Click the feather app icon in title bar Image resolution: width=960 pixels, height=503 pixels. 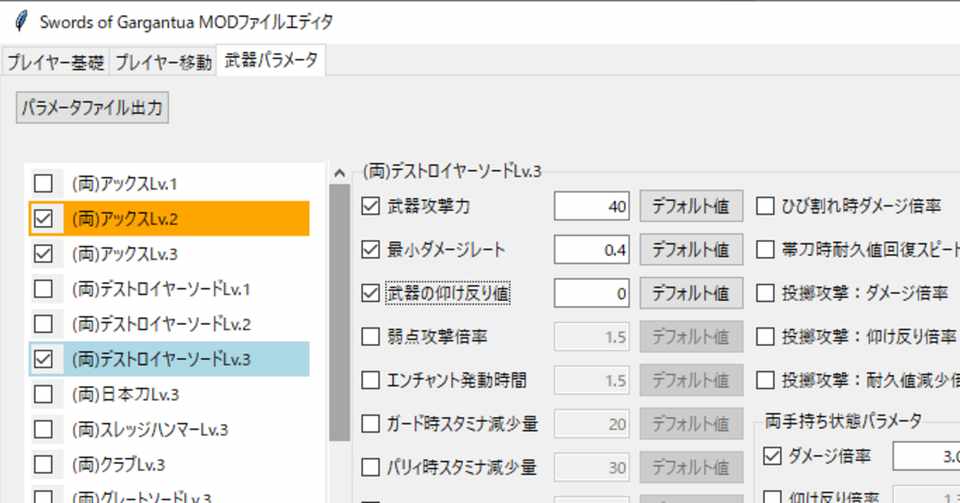tap(19, 21)
